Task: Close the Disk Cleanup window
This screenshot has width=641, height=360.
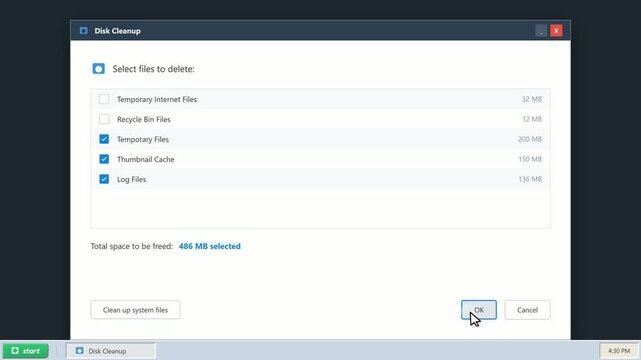Action: pos(556,31)
